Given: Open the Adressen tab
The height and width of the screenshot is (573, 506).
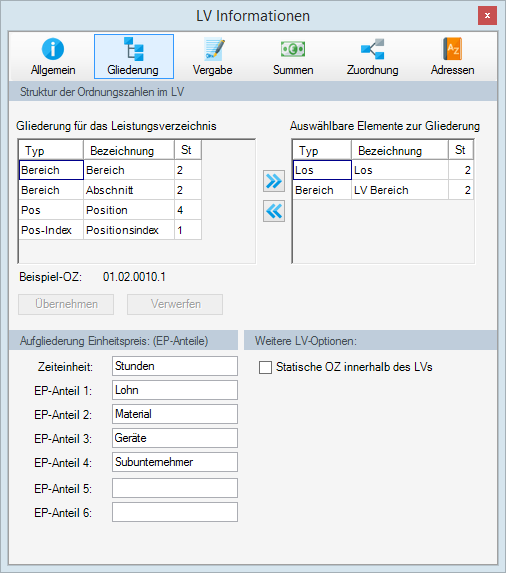Looking at the screenshot, I should [452, 57].
